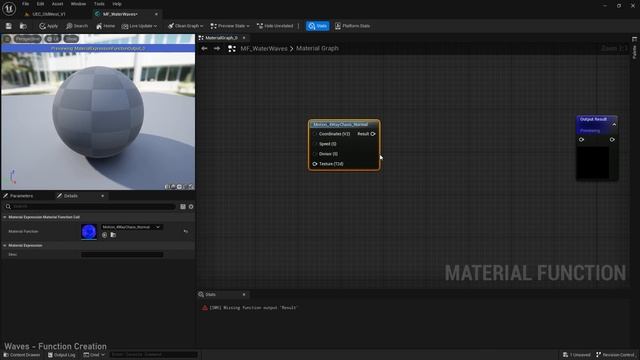
Task: Click the graph icon beside the breadcrumb
Action: pos(232,49)
